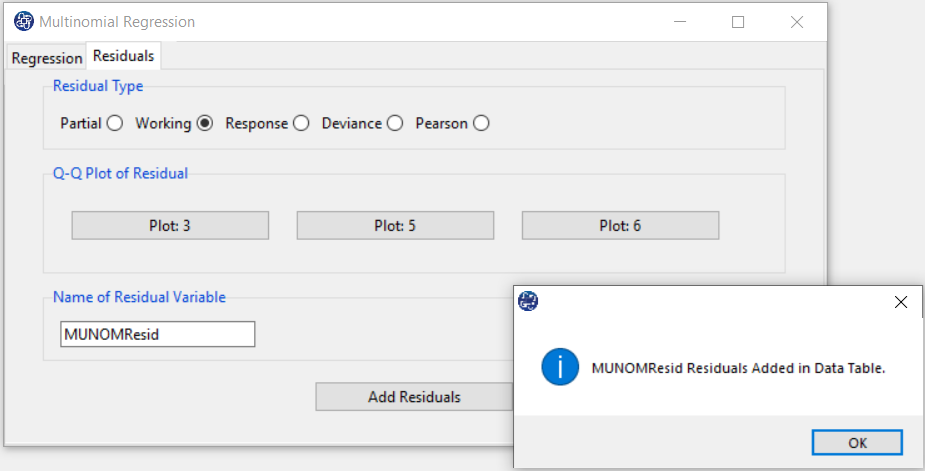Image resolution: width=925 pixels, height=471 pixels.
Task: Click the Multinomial Regression title bar app icon
Action: pyautogui.click(x=24, y=22)
